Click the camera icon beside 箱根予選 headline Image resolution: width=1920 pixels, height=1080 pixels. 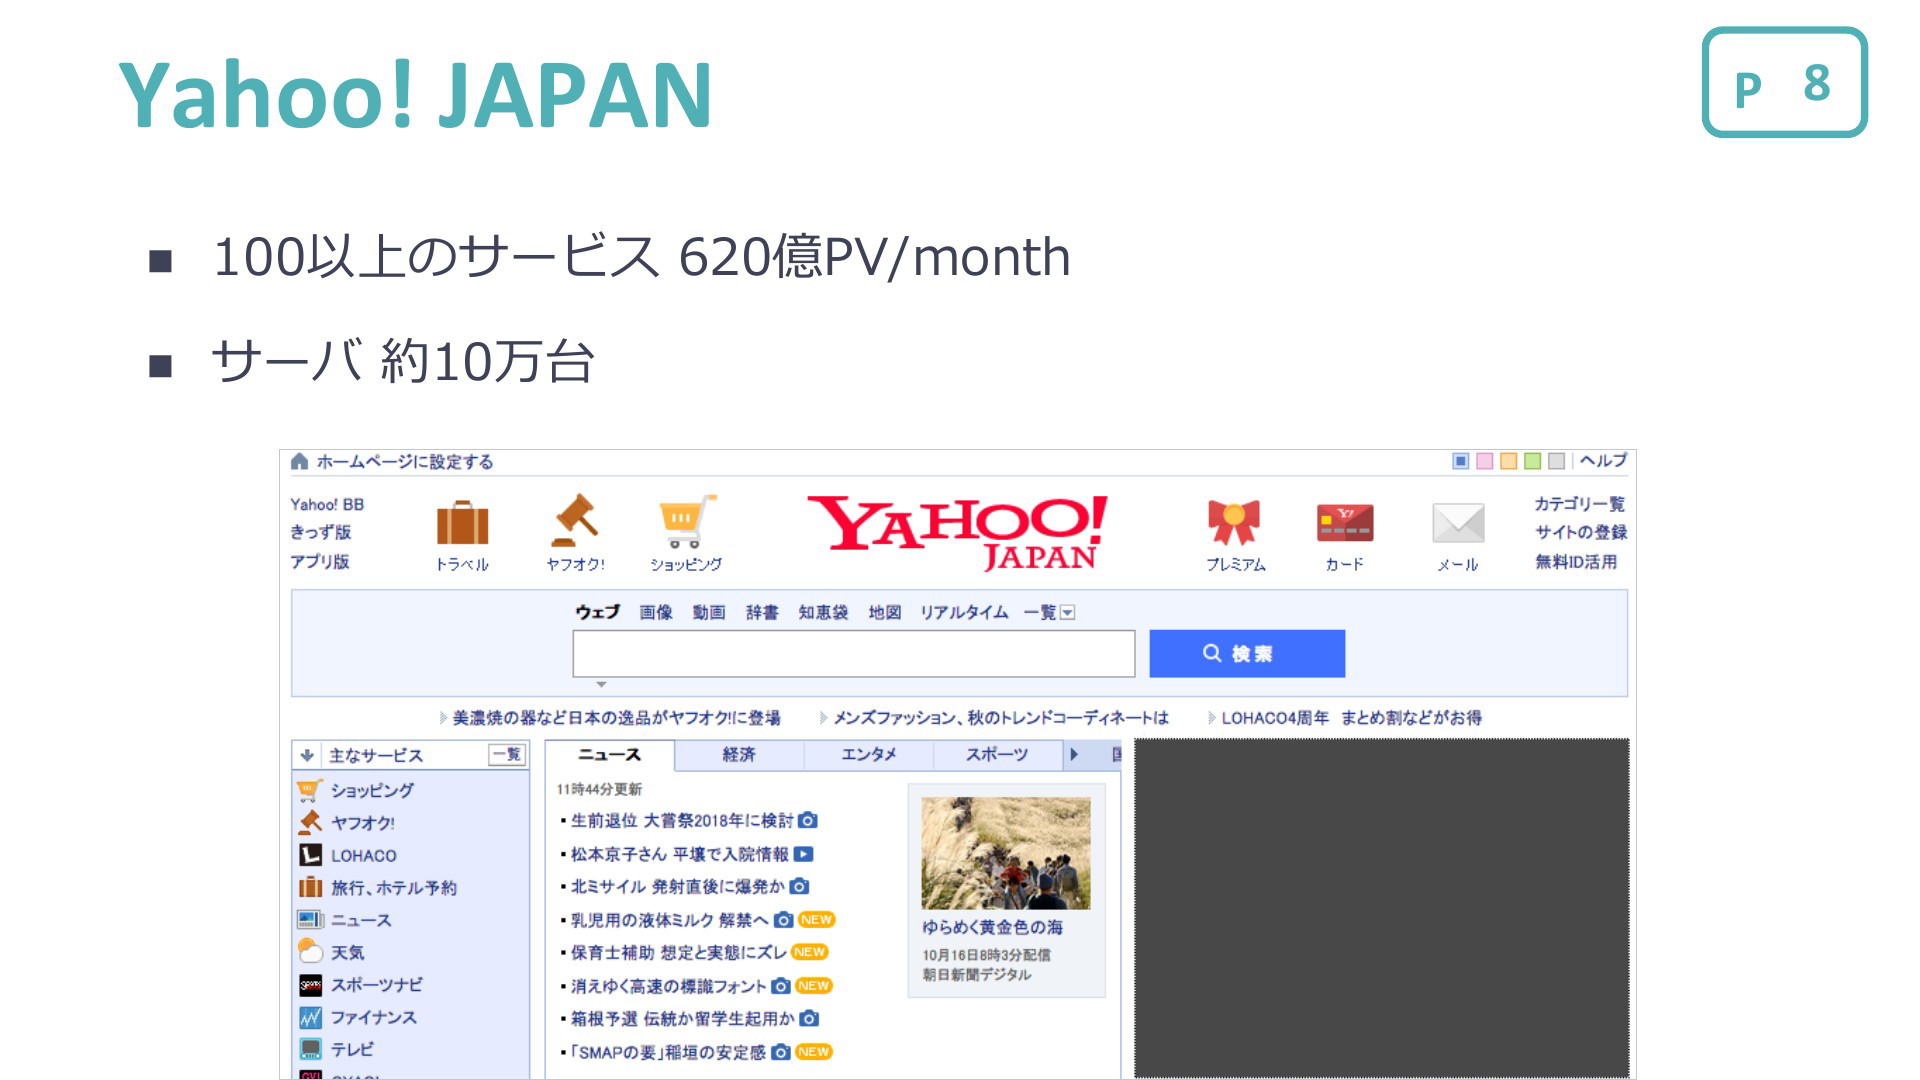coord(810,1019)
